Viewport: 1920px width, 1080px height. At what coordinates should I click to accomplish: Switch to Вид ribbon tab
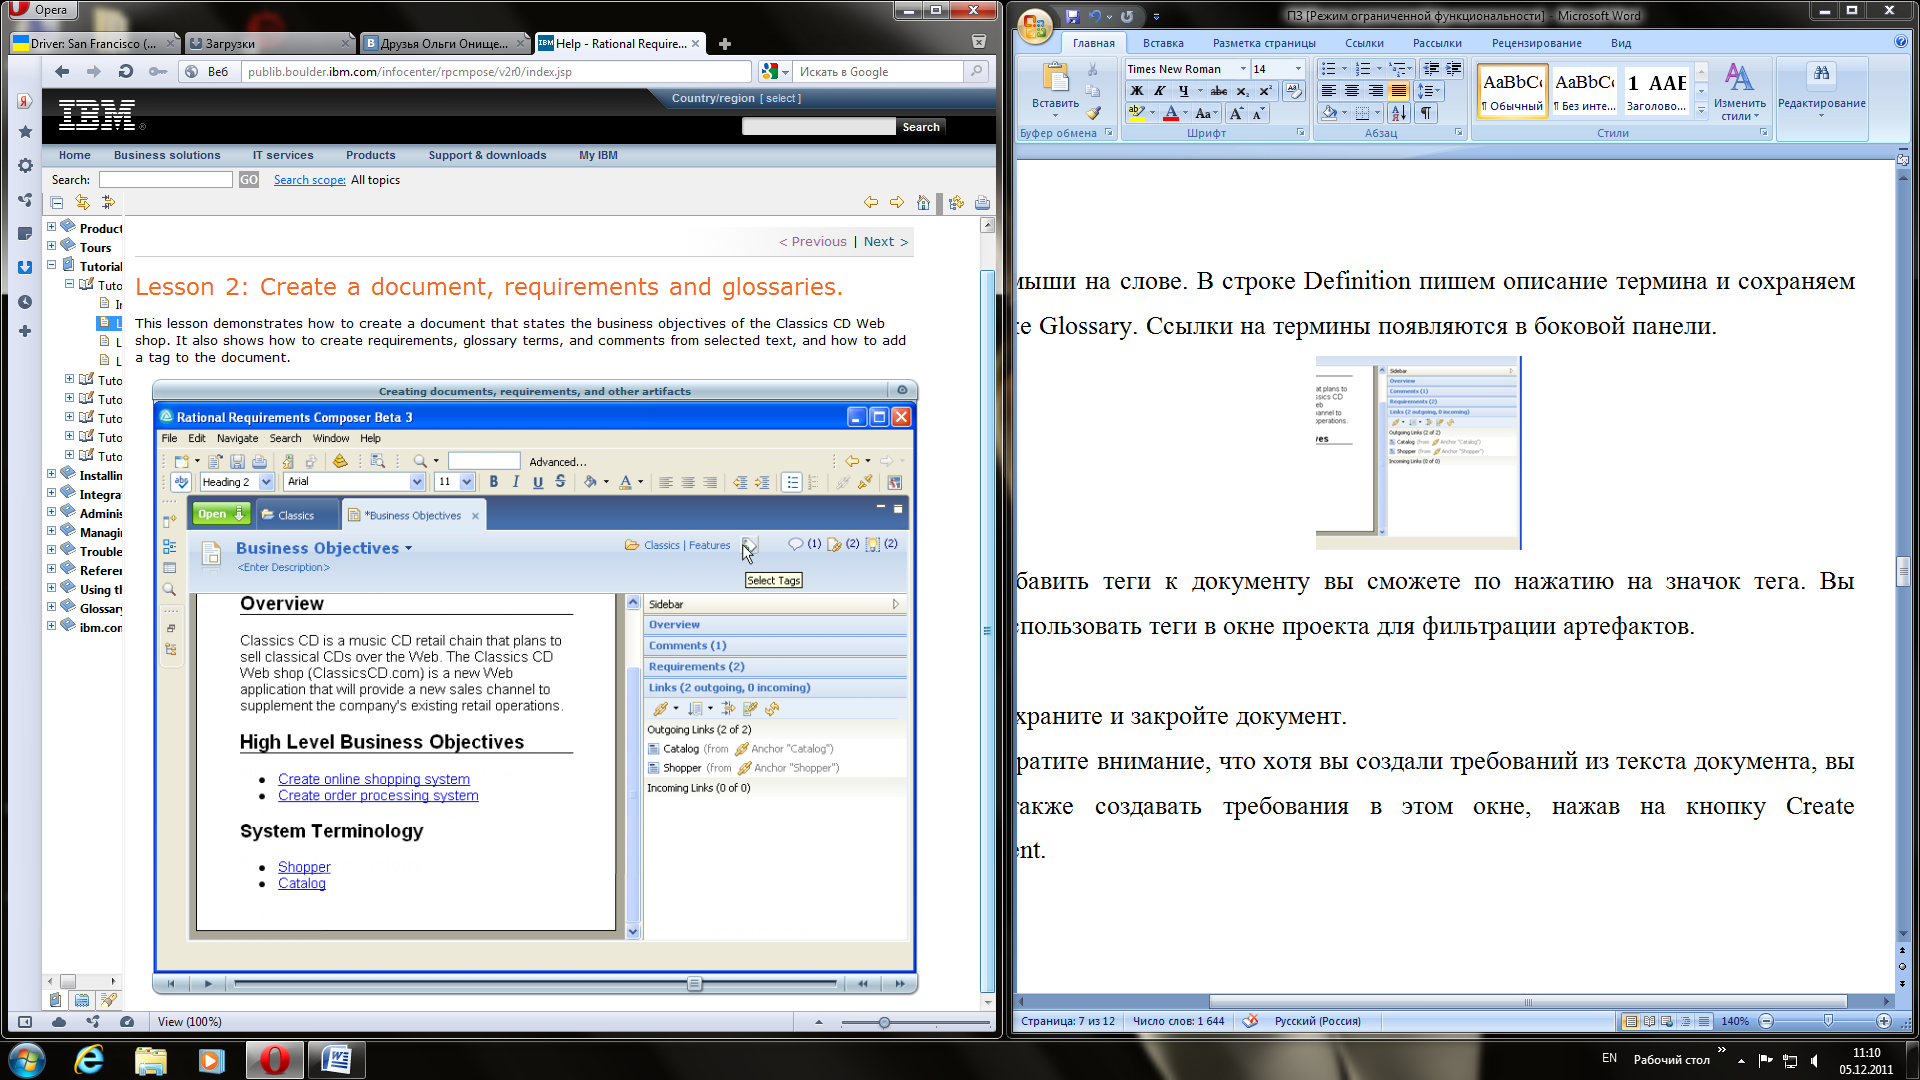coord(1621,43)
